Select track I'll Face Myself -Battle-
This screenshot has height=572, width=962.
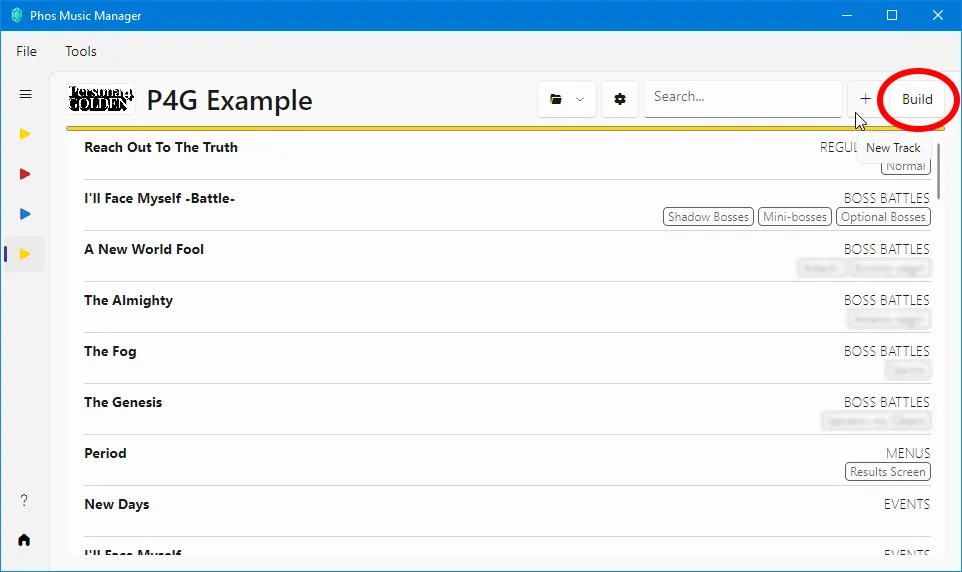[507, 206]
